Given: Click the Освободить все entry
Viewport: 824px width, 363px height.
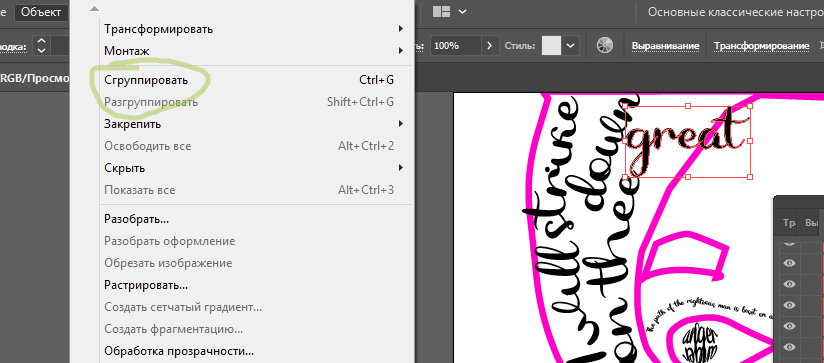Looking at the screenshot, I should (254, 146).
